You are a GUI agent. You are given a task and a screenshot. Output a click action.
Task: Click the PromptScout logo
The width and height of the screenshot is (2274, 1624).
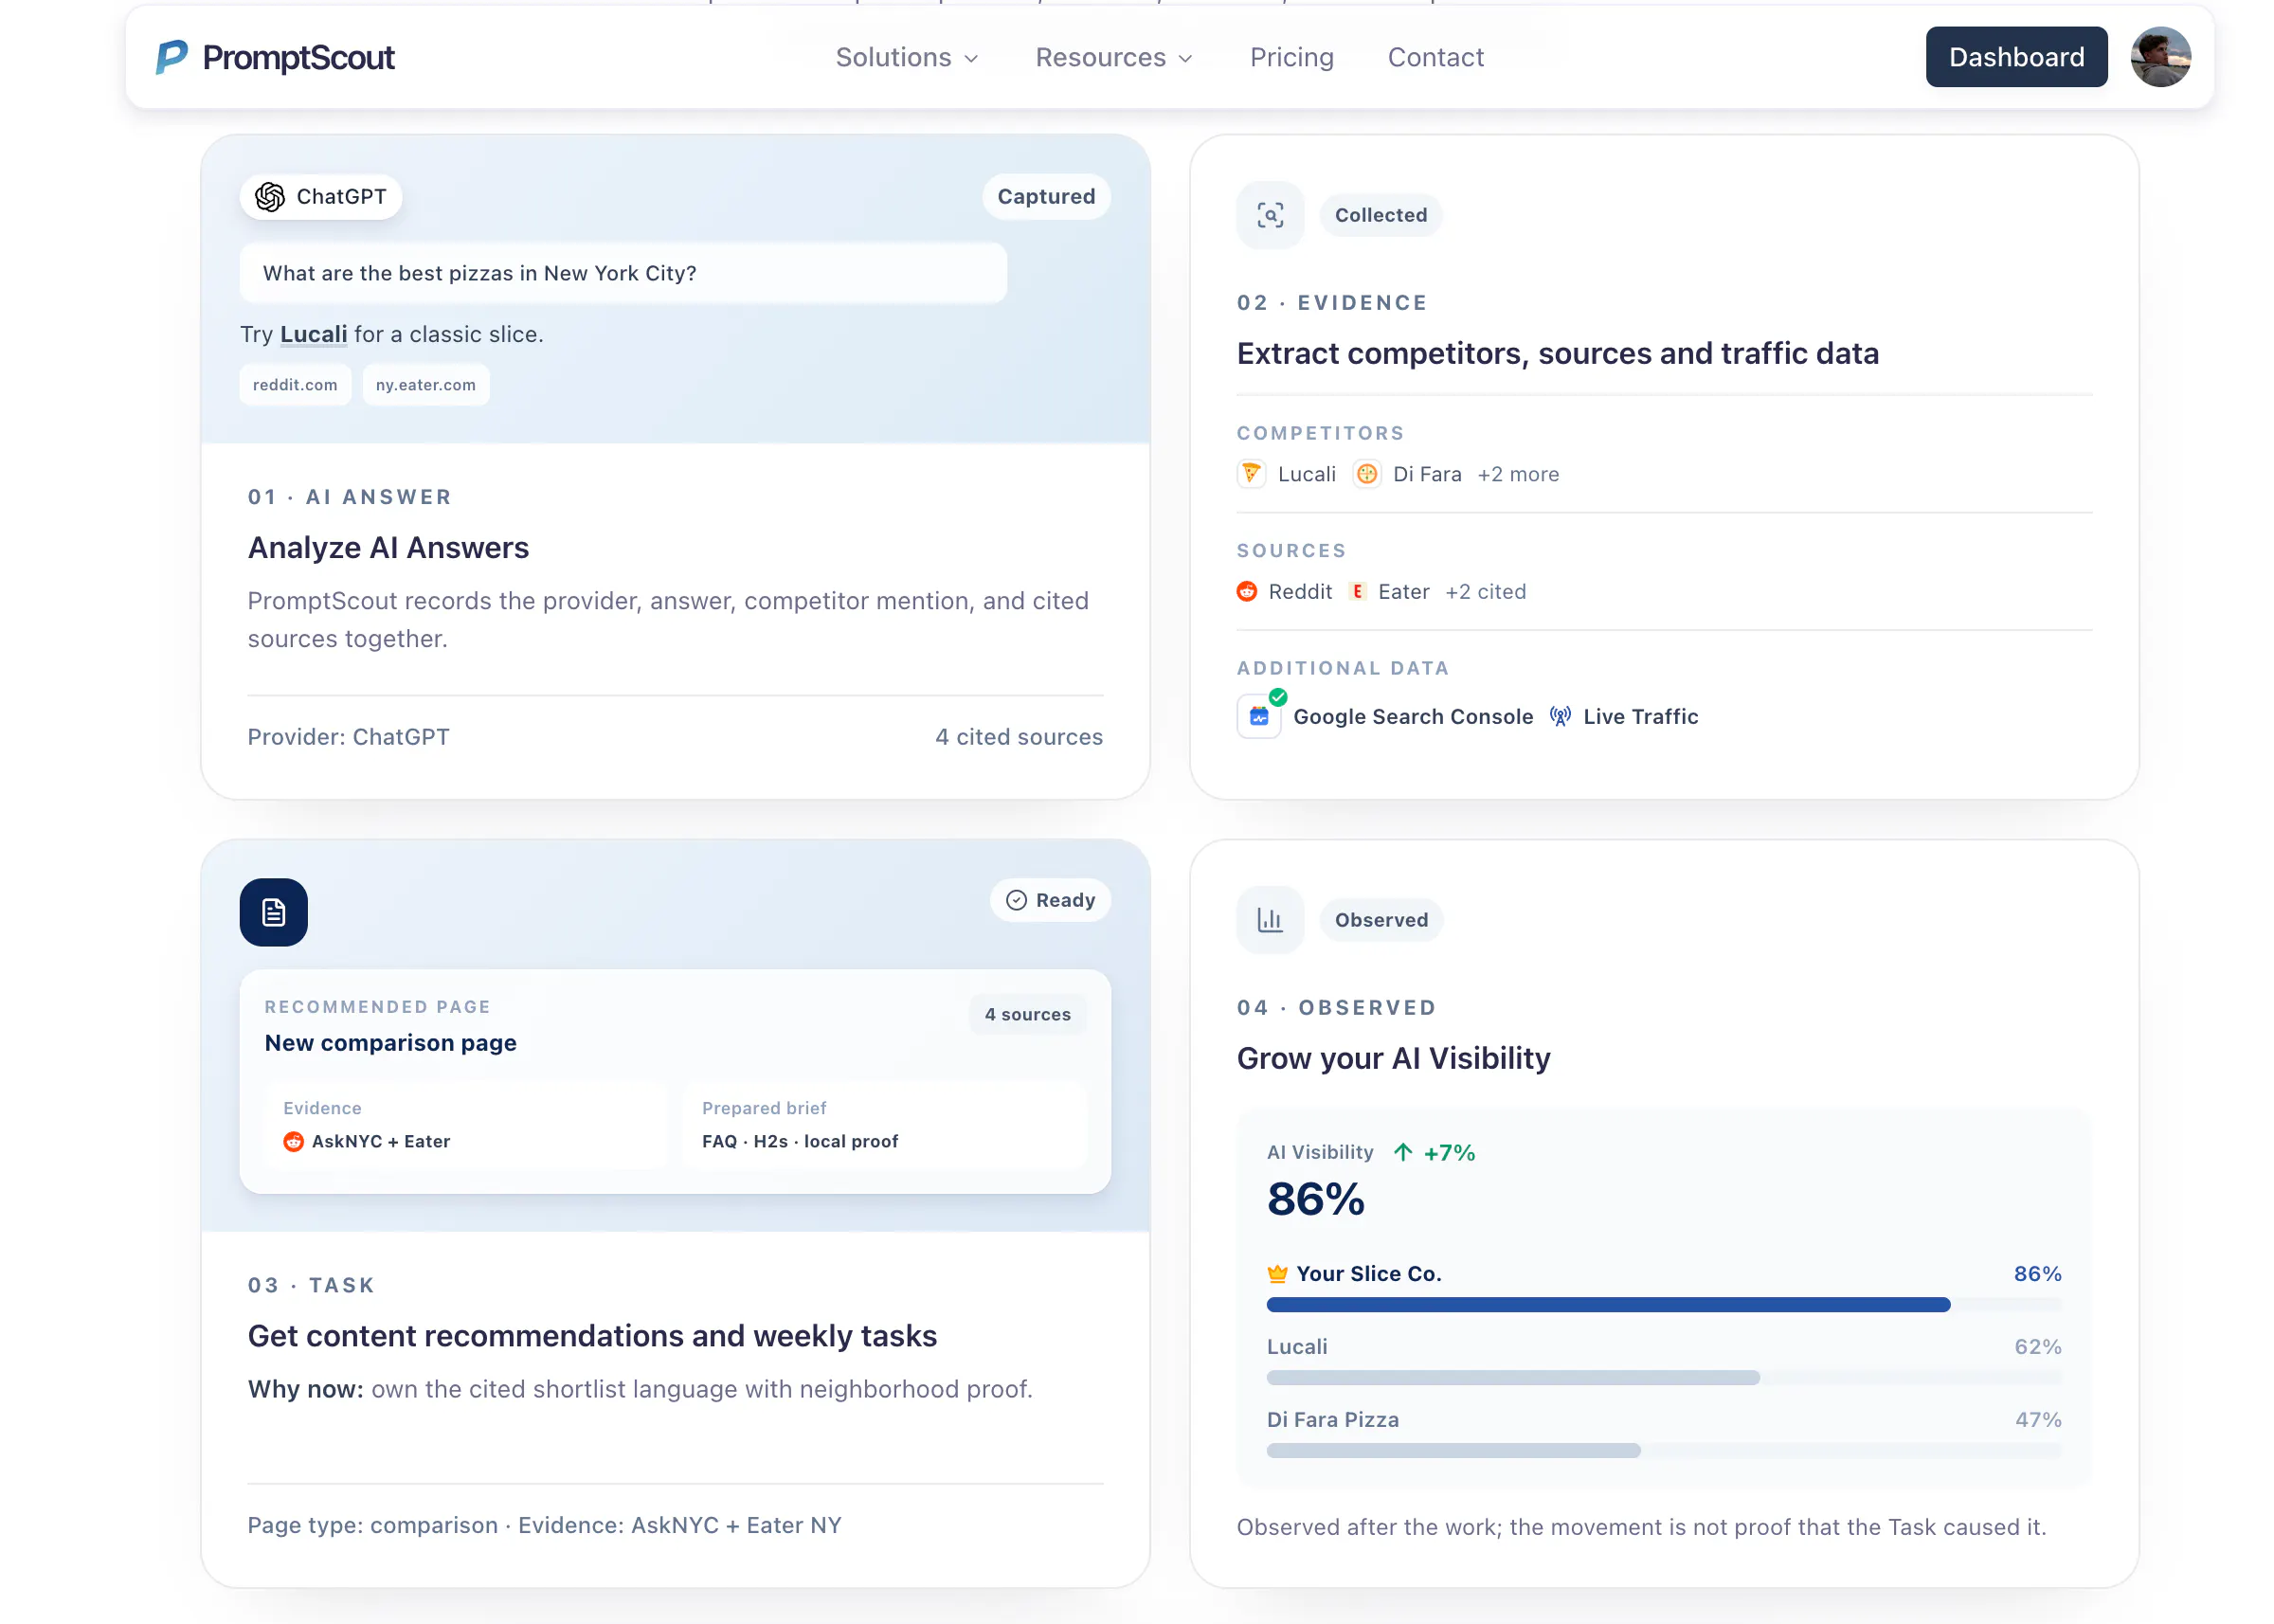(275, 57)
